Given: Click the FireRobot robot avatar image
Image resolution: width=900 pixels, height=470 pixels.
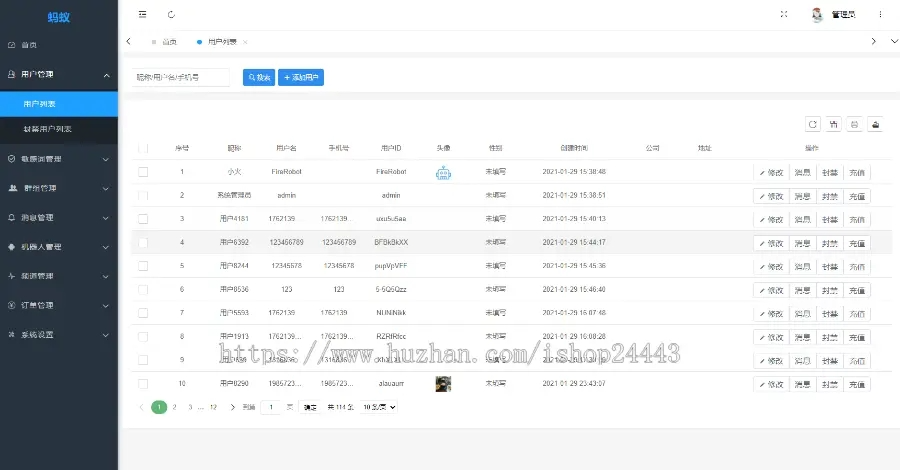Looking at the screenshot, I should point(444,172).
